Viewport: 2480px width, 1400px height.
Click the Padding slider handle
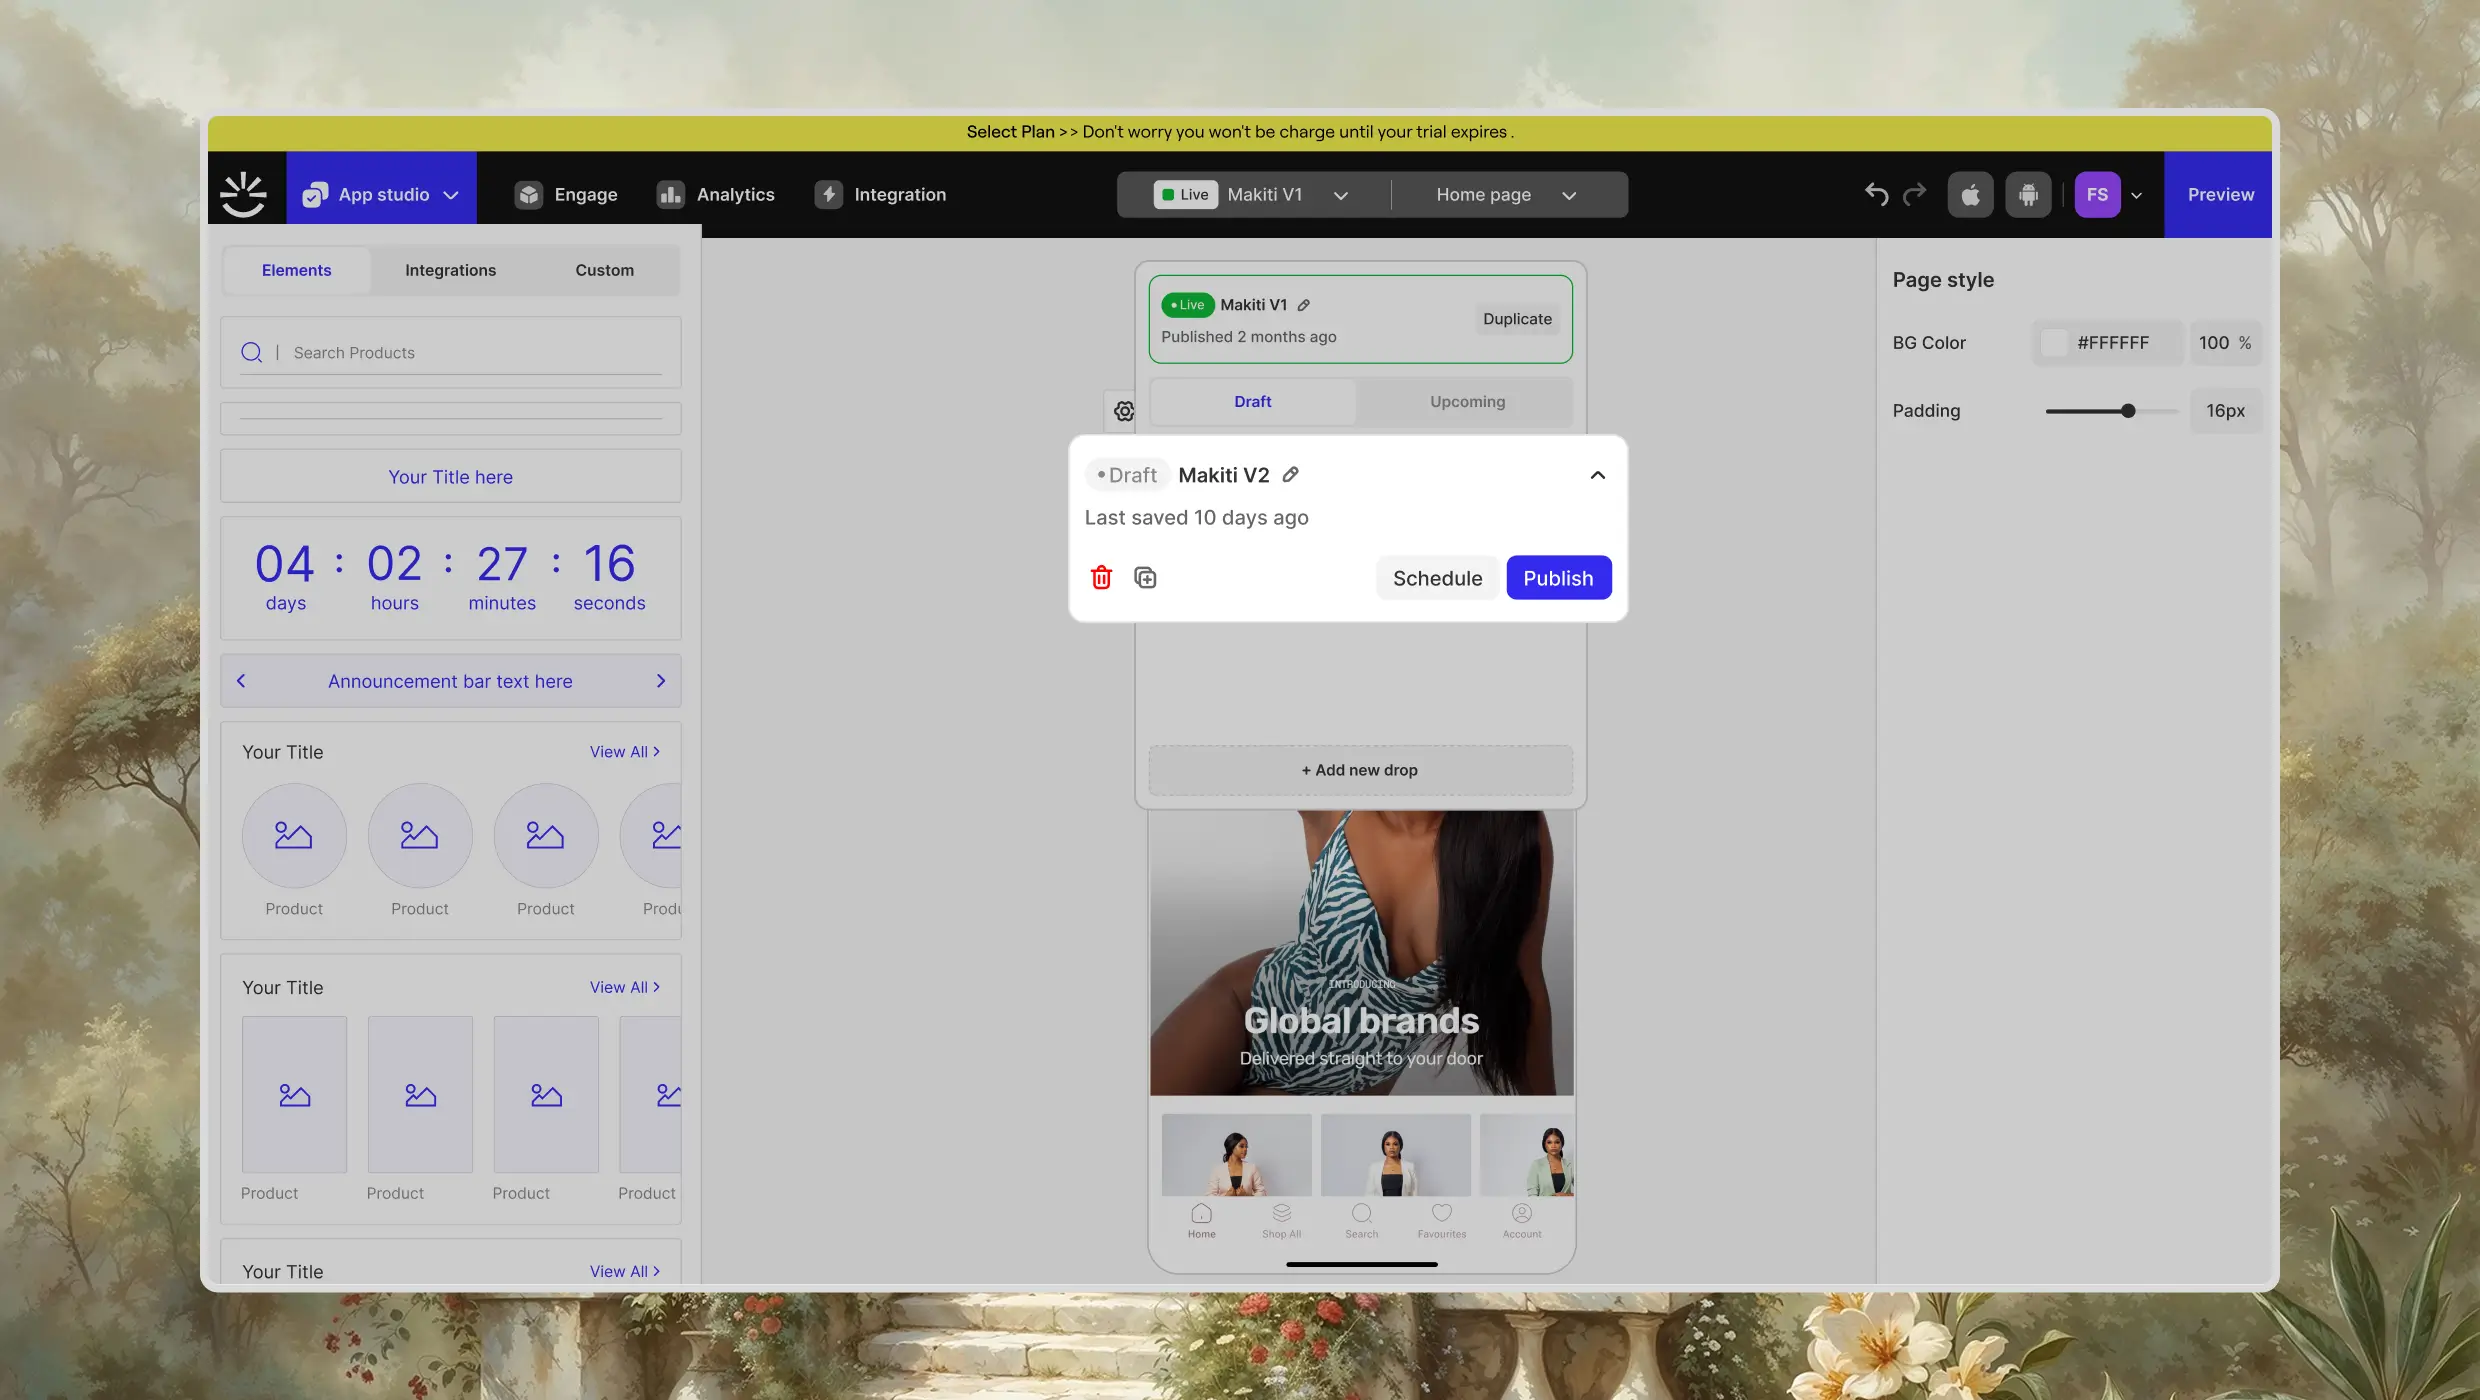click(2128, 411)
